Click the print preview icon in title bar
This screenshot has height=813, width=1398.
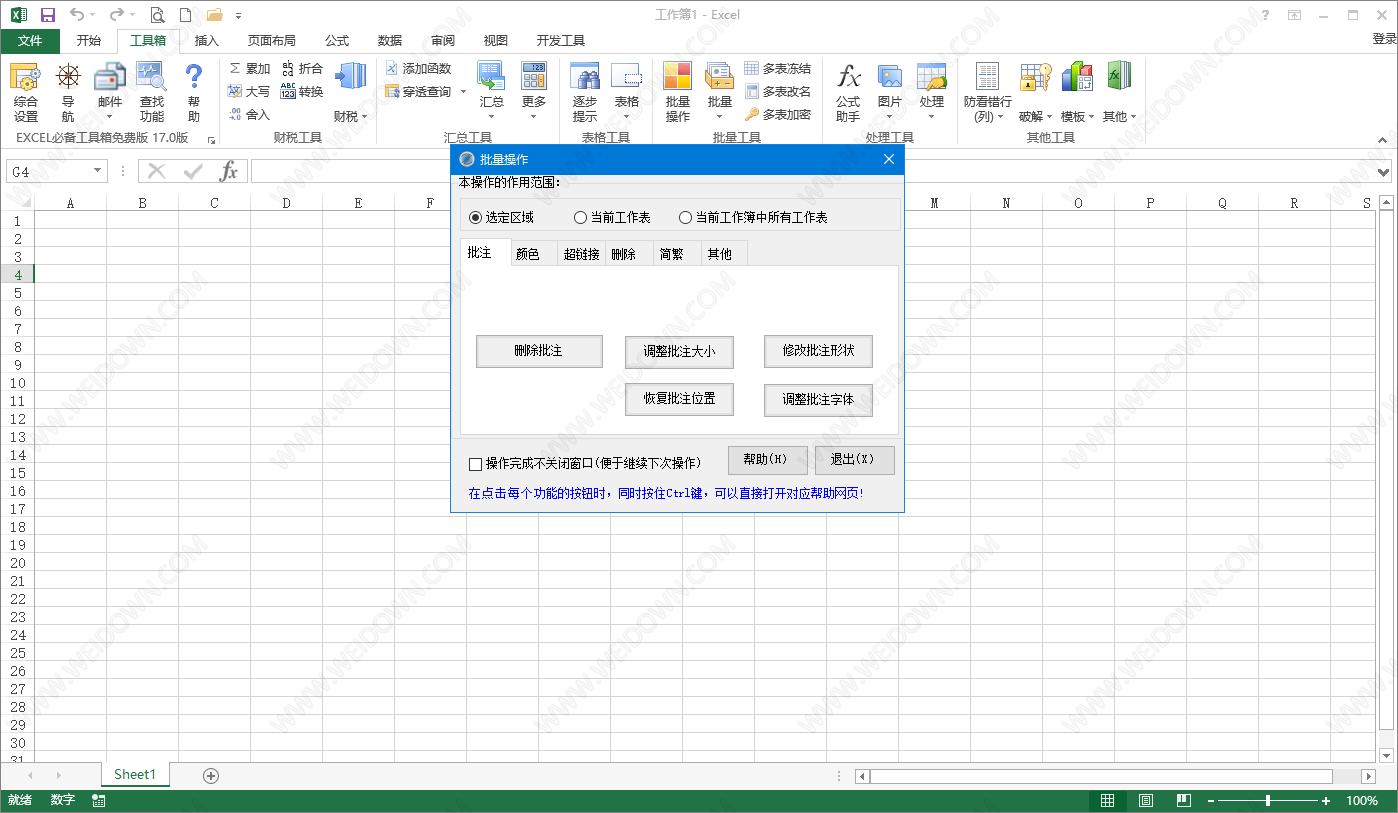(157, 15)
